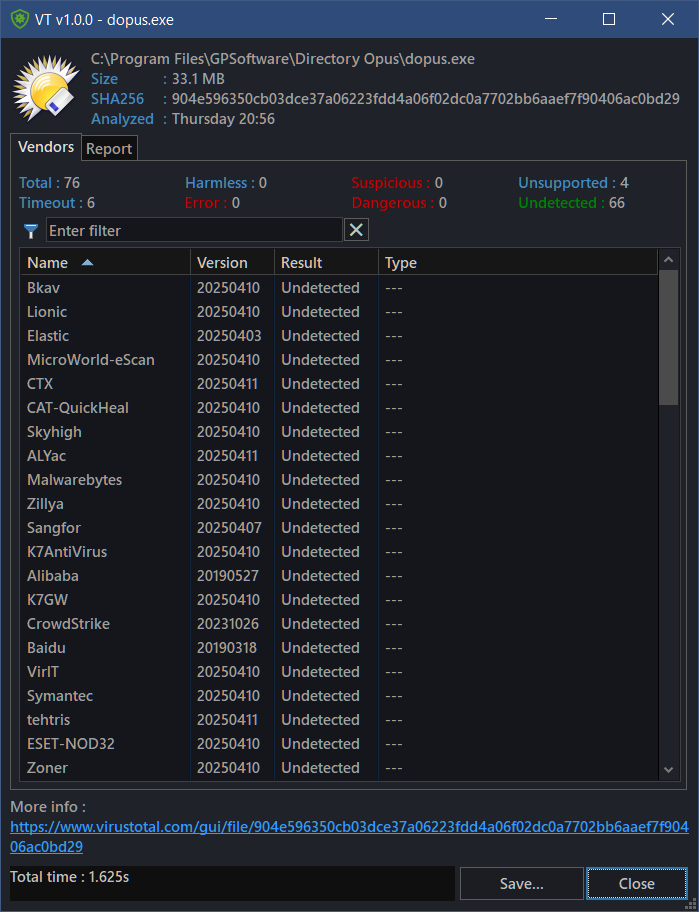Image resolution: width=699 pixels, height=912 pixels.
Task: Click the Timeout : 6 counter
Action: (x=57, y=203)
